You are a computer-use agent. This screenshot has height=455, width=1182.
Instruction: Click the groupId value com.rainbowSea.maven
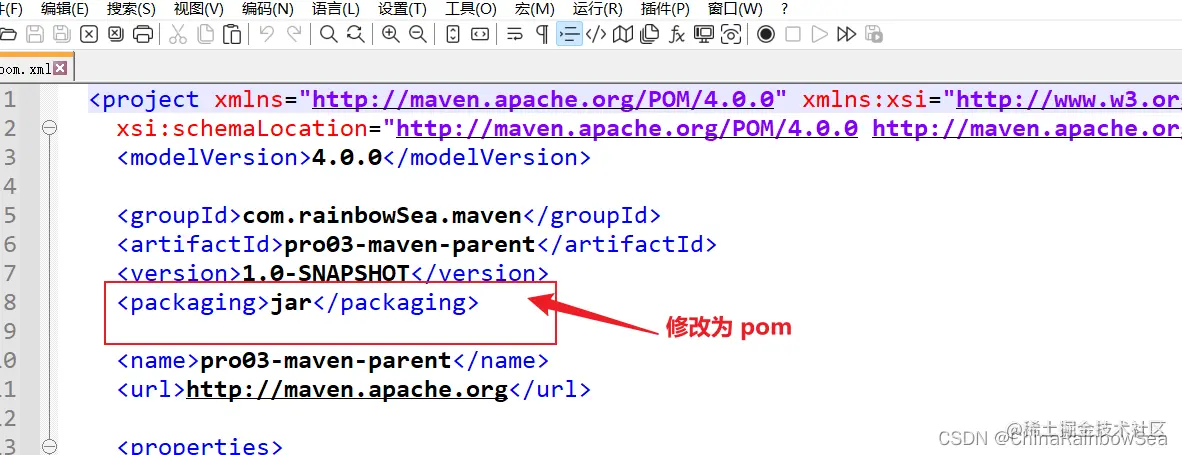(x=382, y=215)
